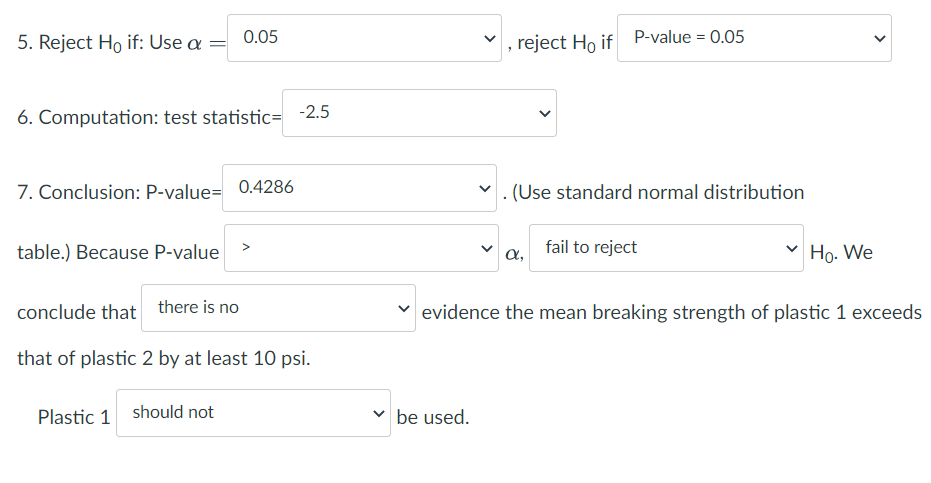Click the chevron arrow of the 'fail to reject' dropdown

click(x=791, y=249)
